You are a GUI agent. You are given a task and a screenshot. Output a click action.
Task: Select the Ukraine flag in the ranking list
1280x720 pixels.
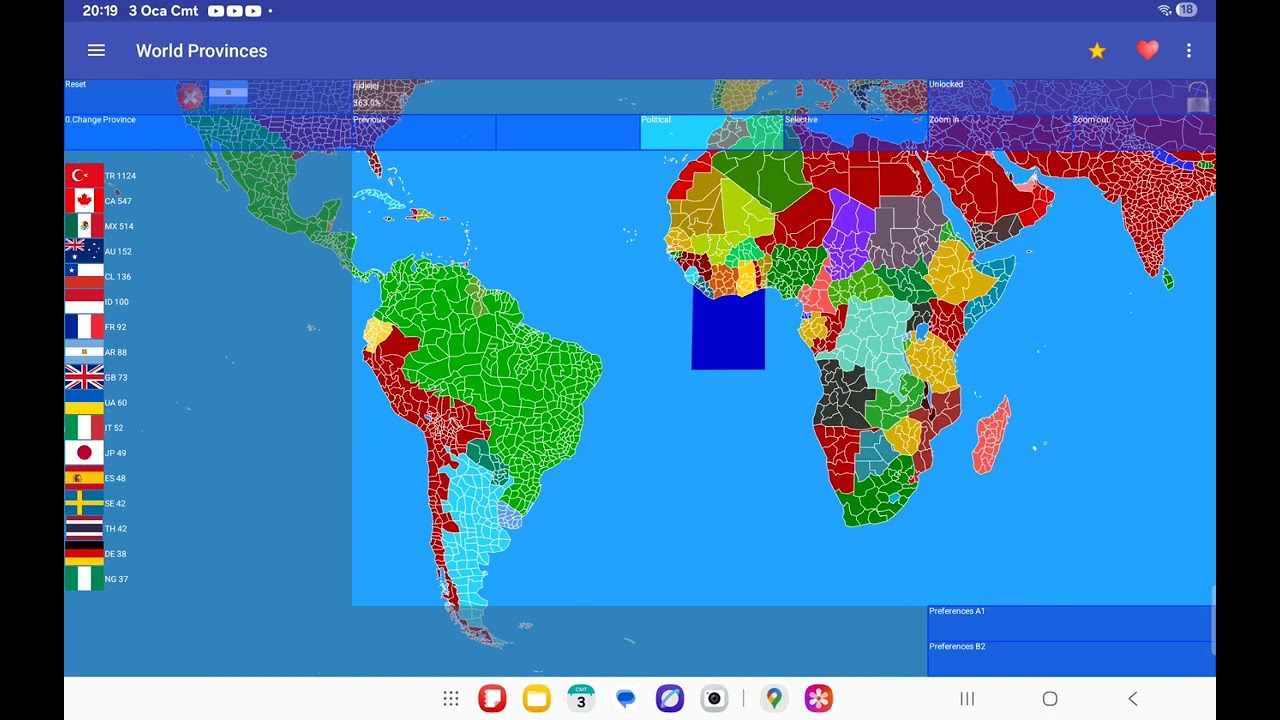coord(84,403)
